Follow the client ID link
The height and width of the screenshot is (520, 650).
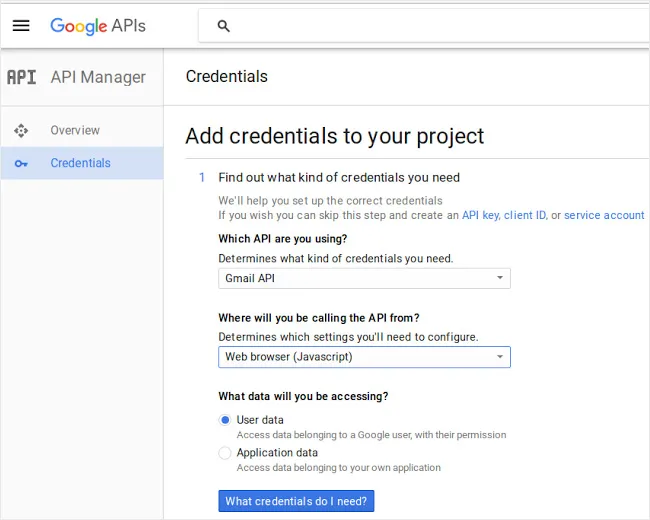point(525,215)
